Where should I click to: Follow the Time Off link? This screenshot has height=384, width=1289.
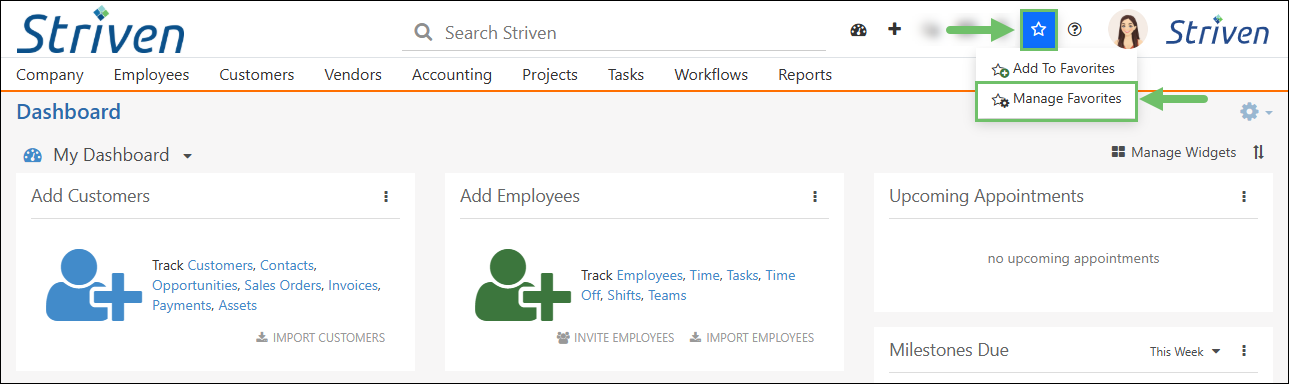(x=688, y=285)
